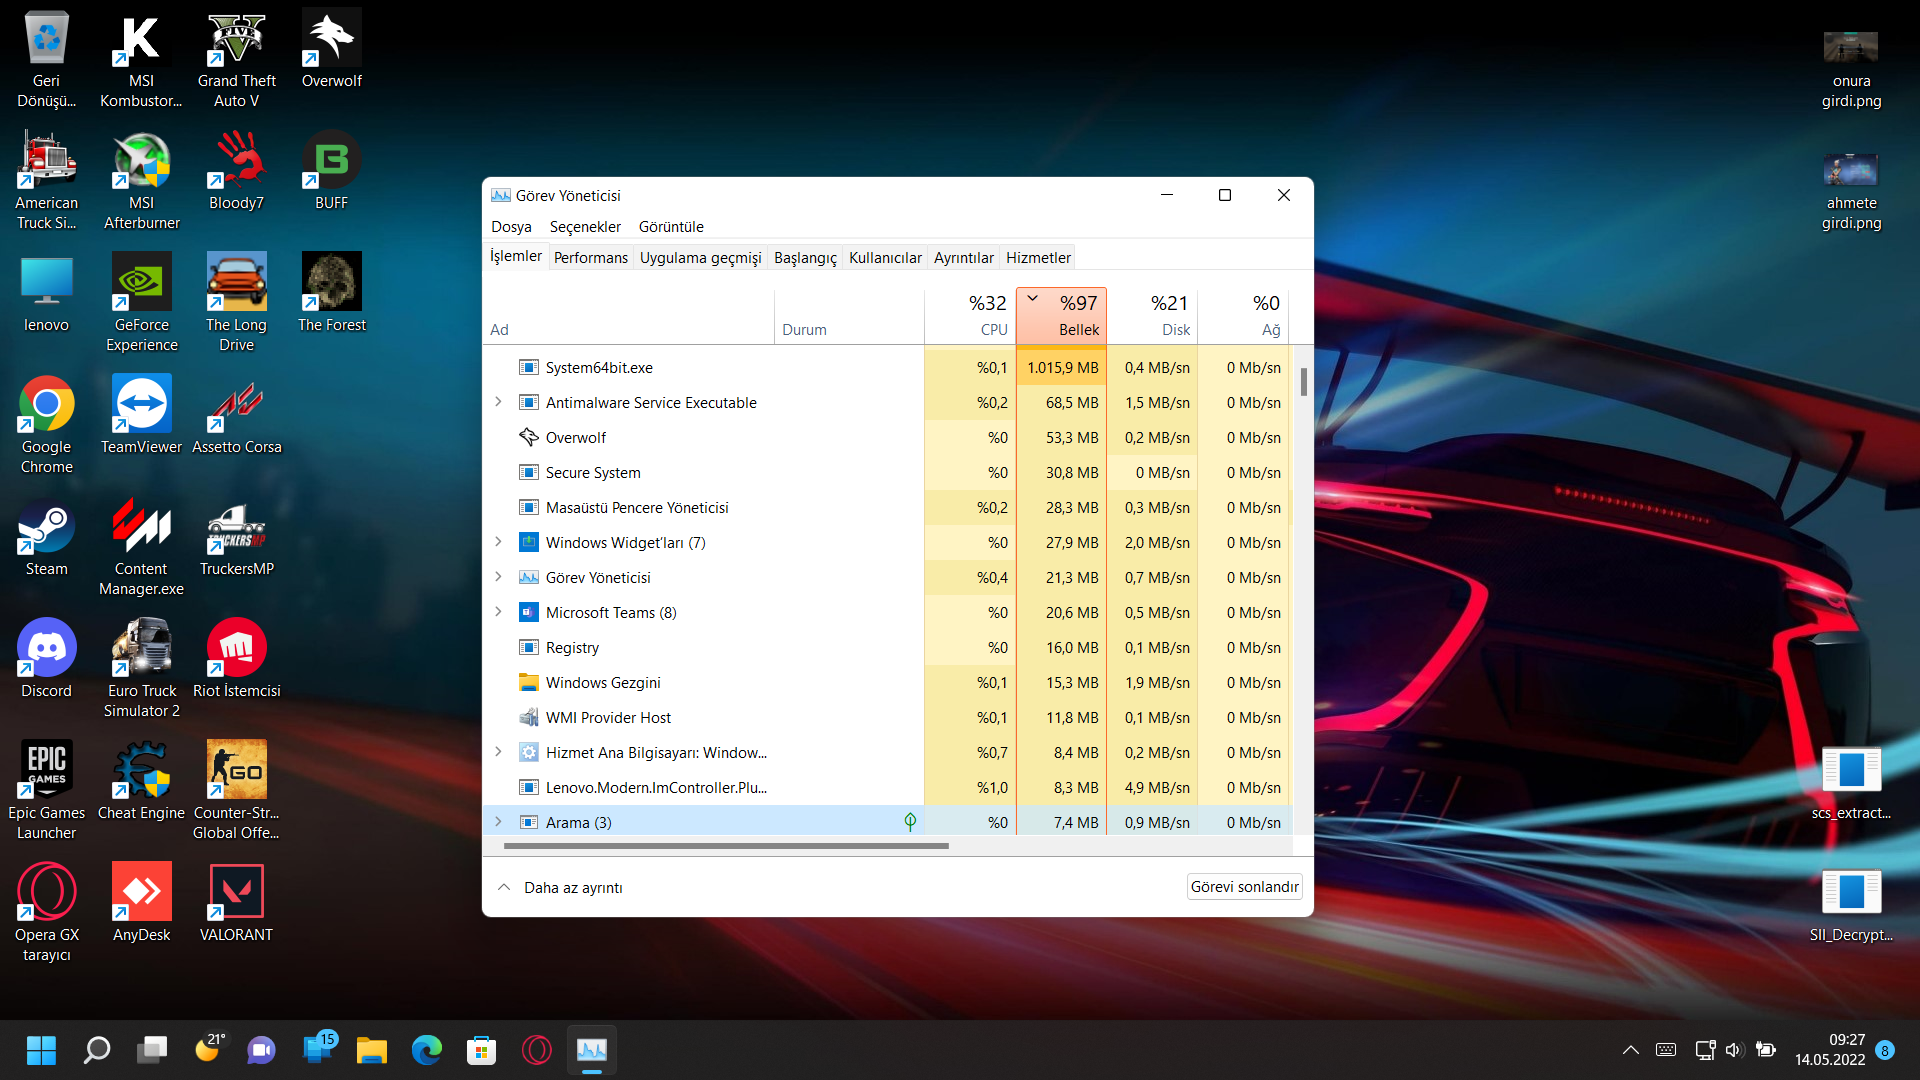Open Windows Start menu
This screenshot has height=1080, width=1920.
(x=41, y=1050)
